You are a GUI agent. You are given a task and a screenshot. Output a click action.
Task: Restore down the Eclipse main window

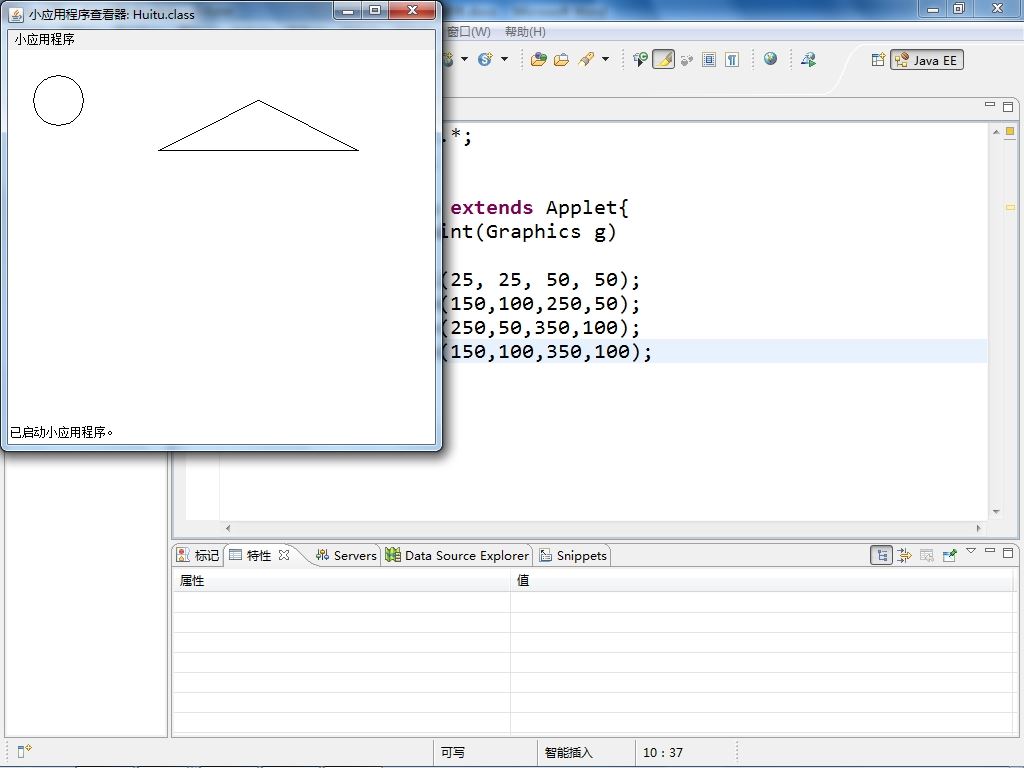point(959,8)
